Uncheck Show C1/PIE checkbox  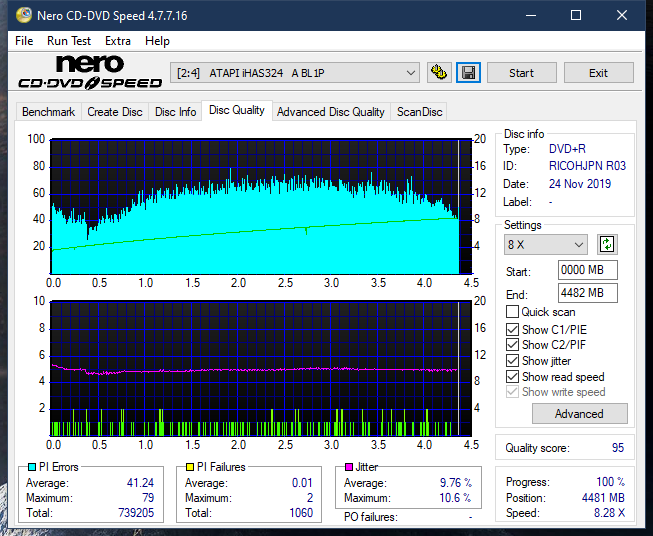512,329
